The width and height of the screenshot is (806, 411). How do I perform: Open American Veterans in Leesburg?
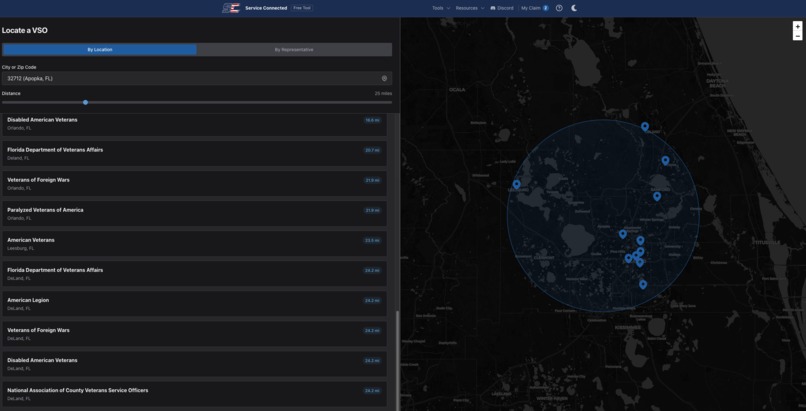(194, 244)
